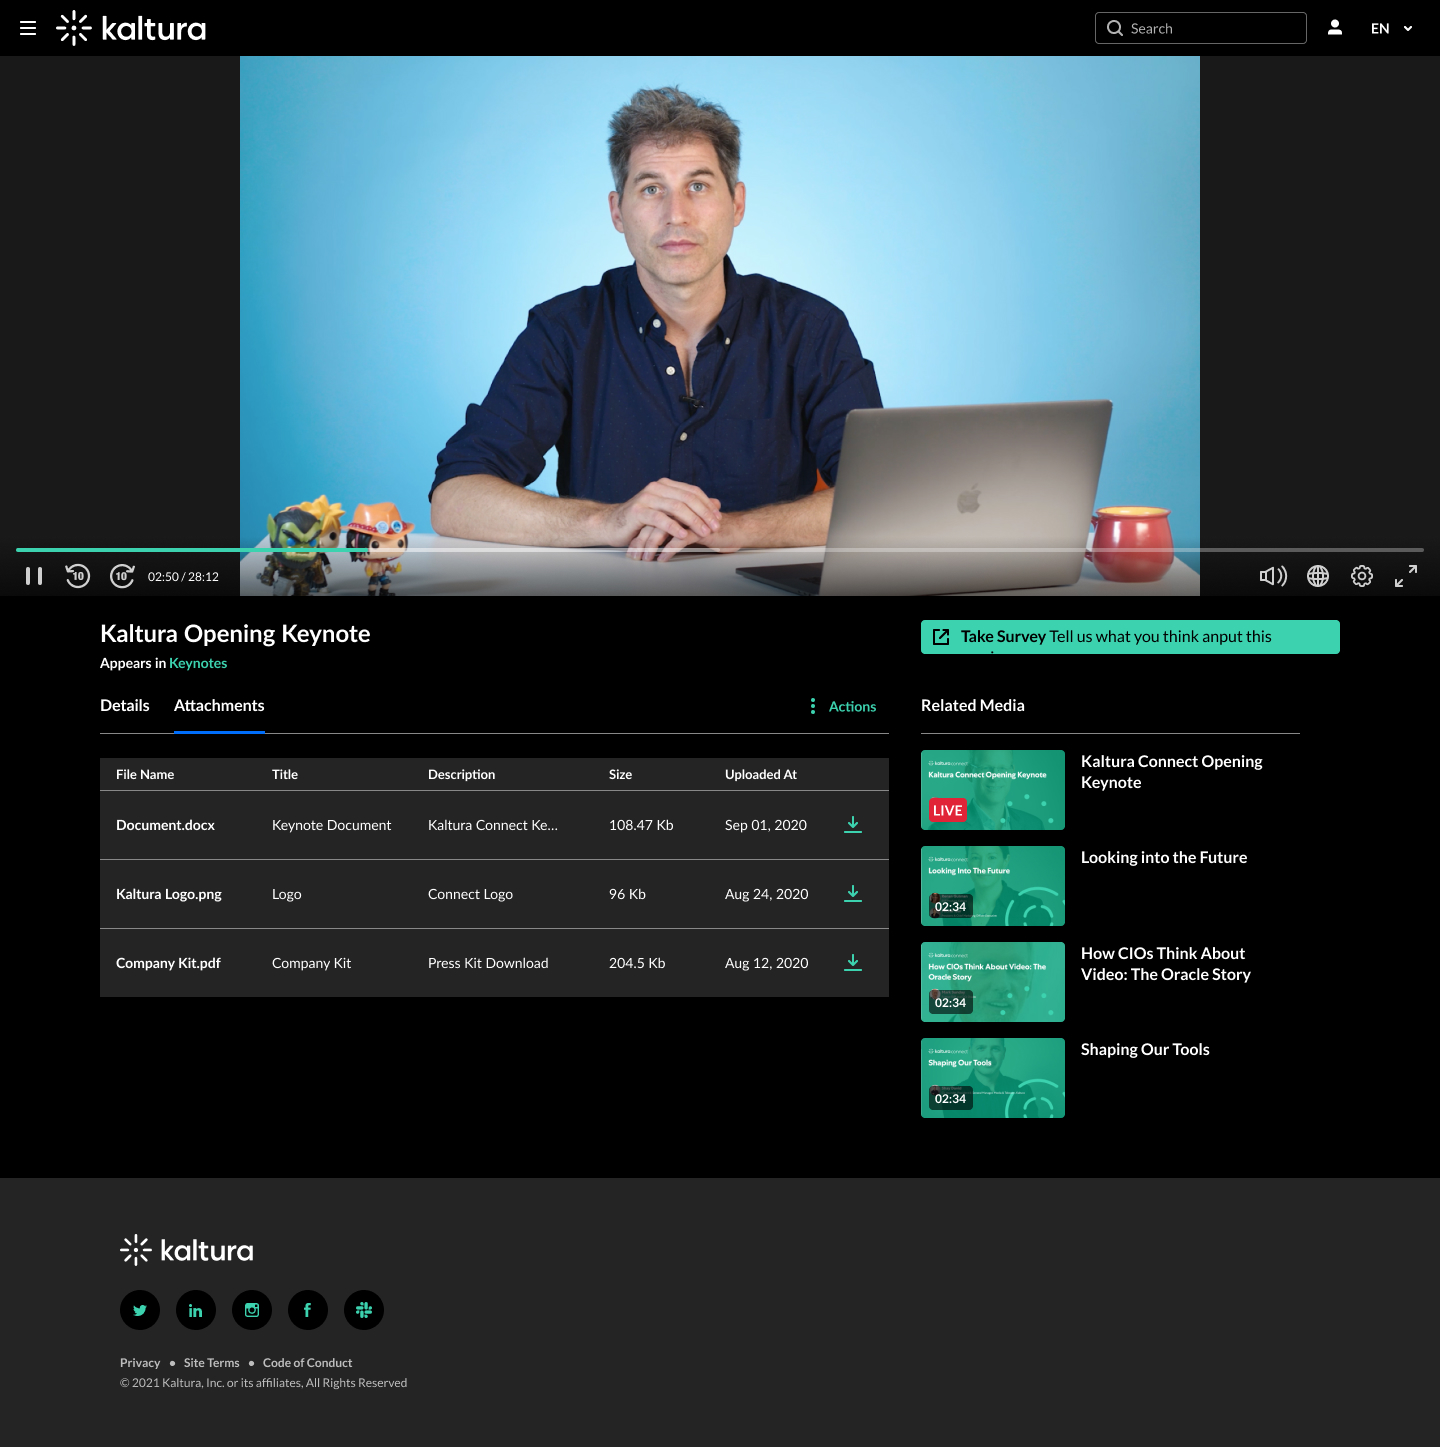Seek on the video progress bar
Screen dimensions: 1440x1447
click(720, 550)
